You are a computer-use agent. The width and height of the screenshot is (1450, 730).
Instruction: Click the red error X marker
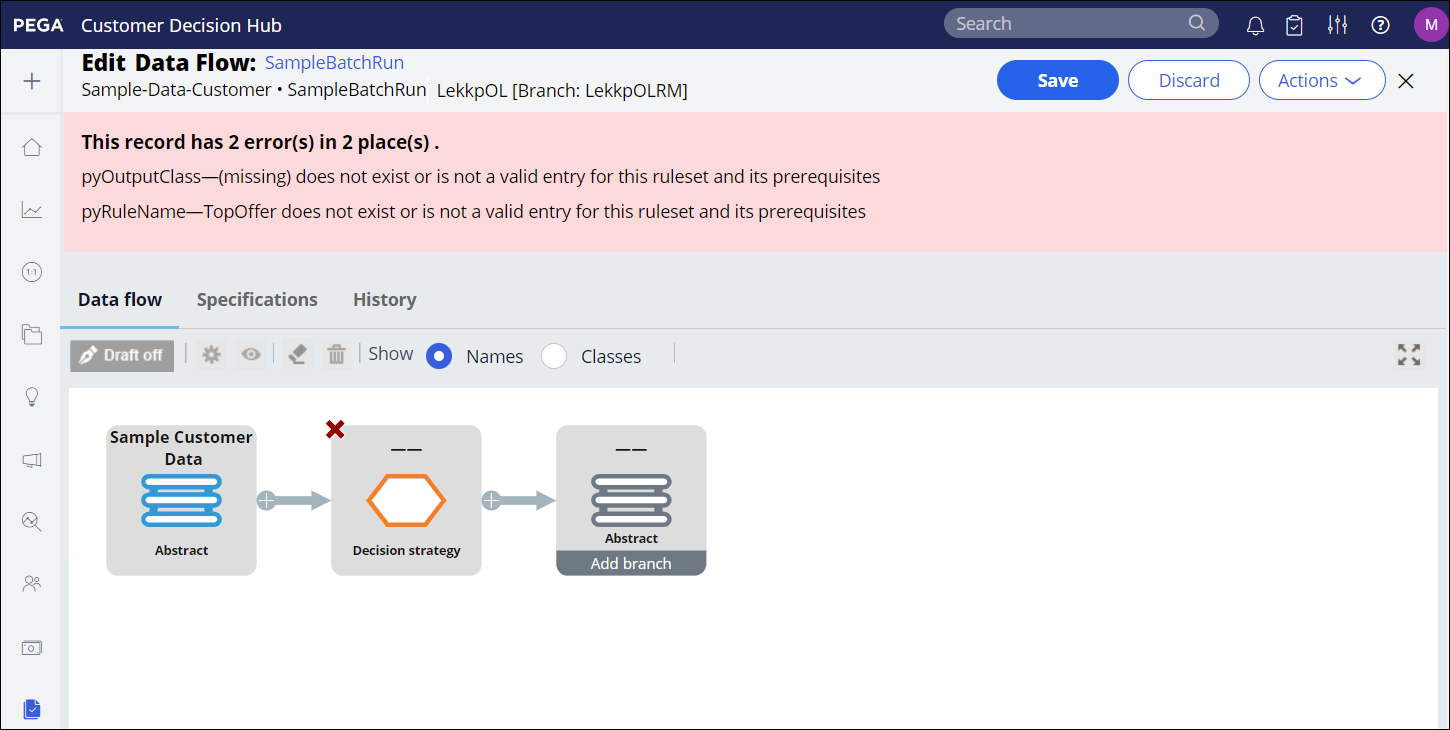335,429
